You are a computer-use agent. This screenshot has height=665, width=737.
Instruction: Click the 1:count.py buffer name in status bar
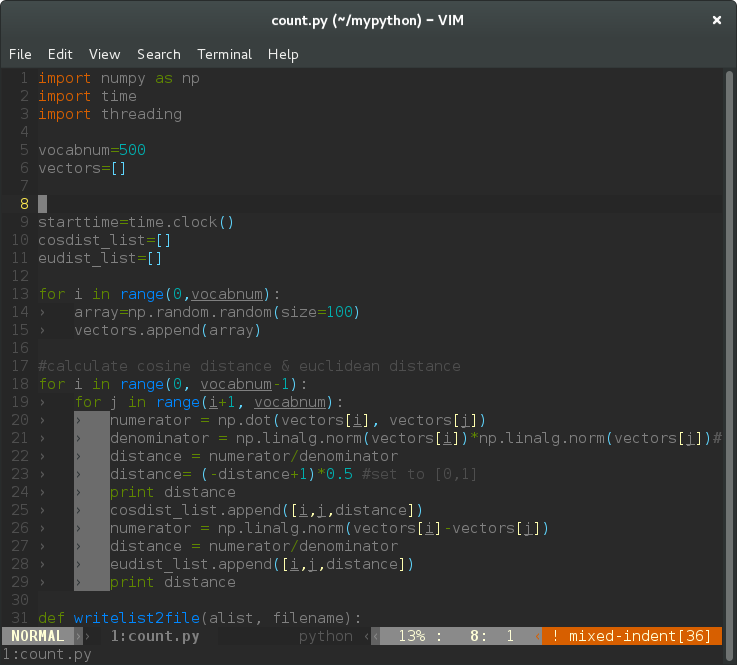(x=155, y=636)
